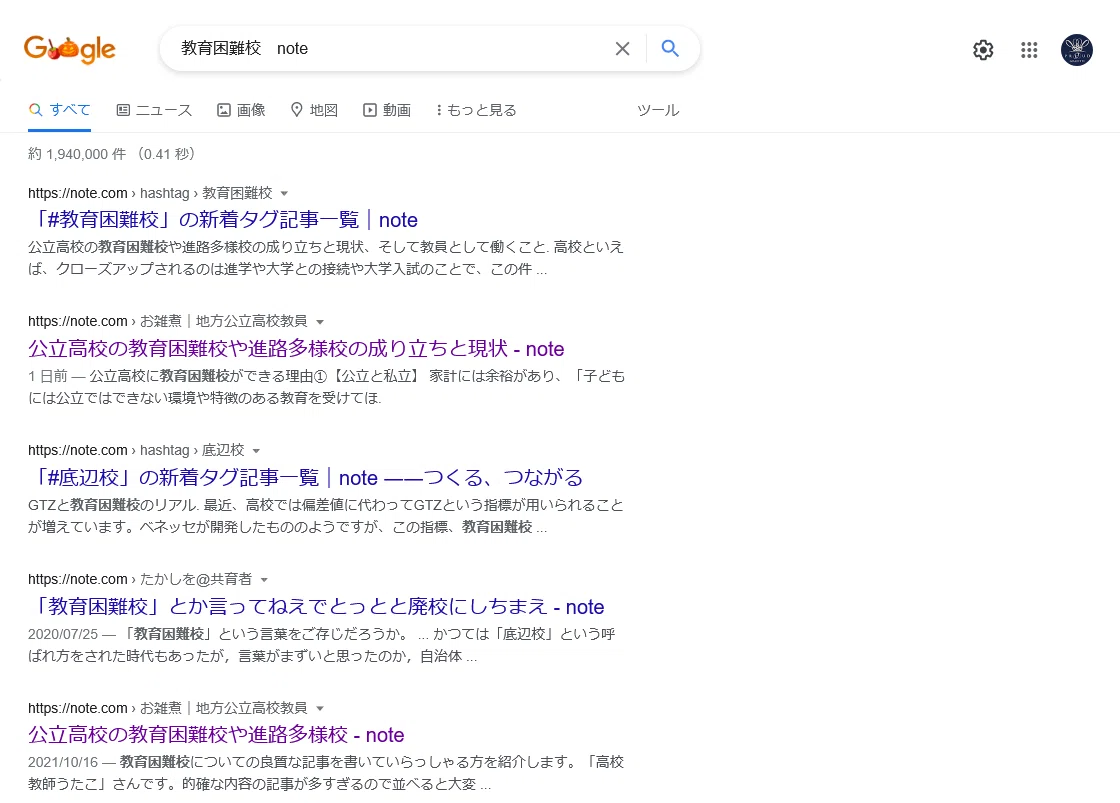
Task: Click the Google logo to go home
Action: [x=69, y=49]
